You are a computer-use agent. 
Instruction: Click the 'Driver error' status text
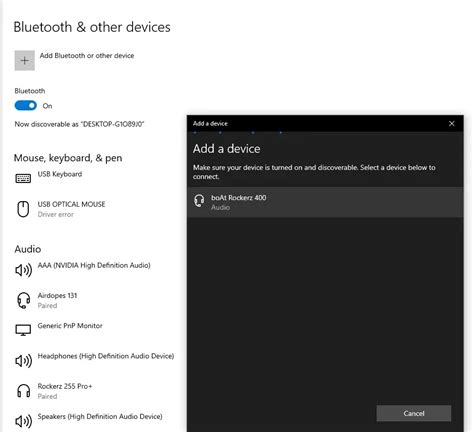tap(55, 214)
